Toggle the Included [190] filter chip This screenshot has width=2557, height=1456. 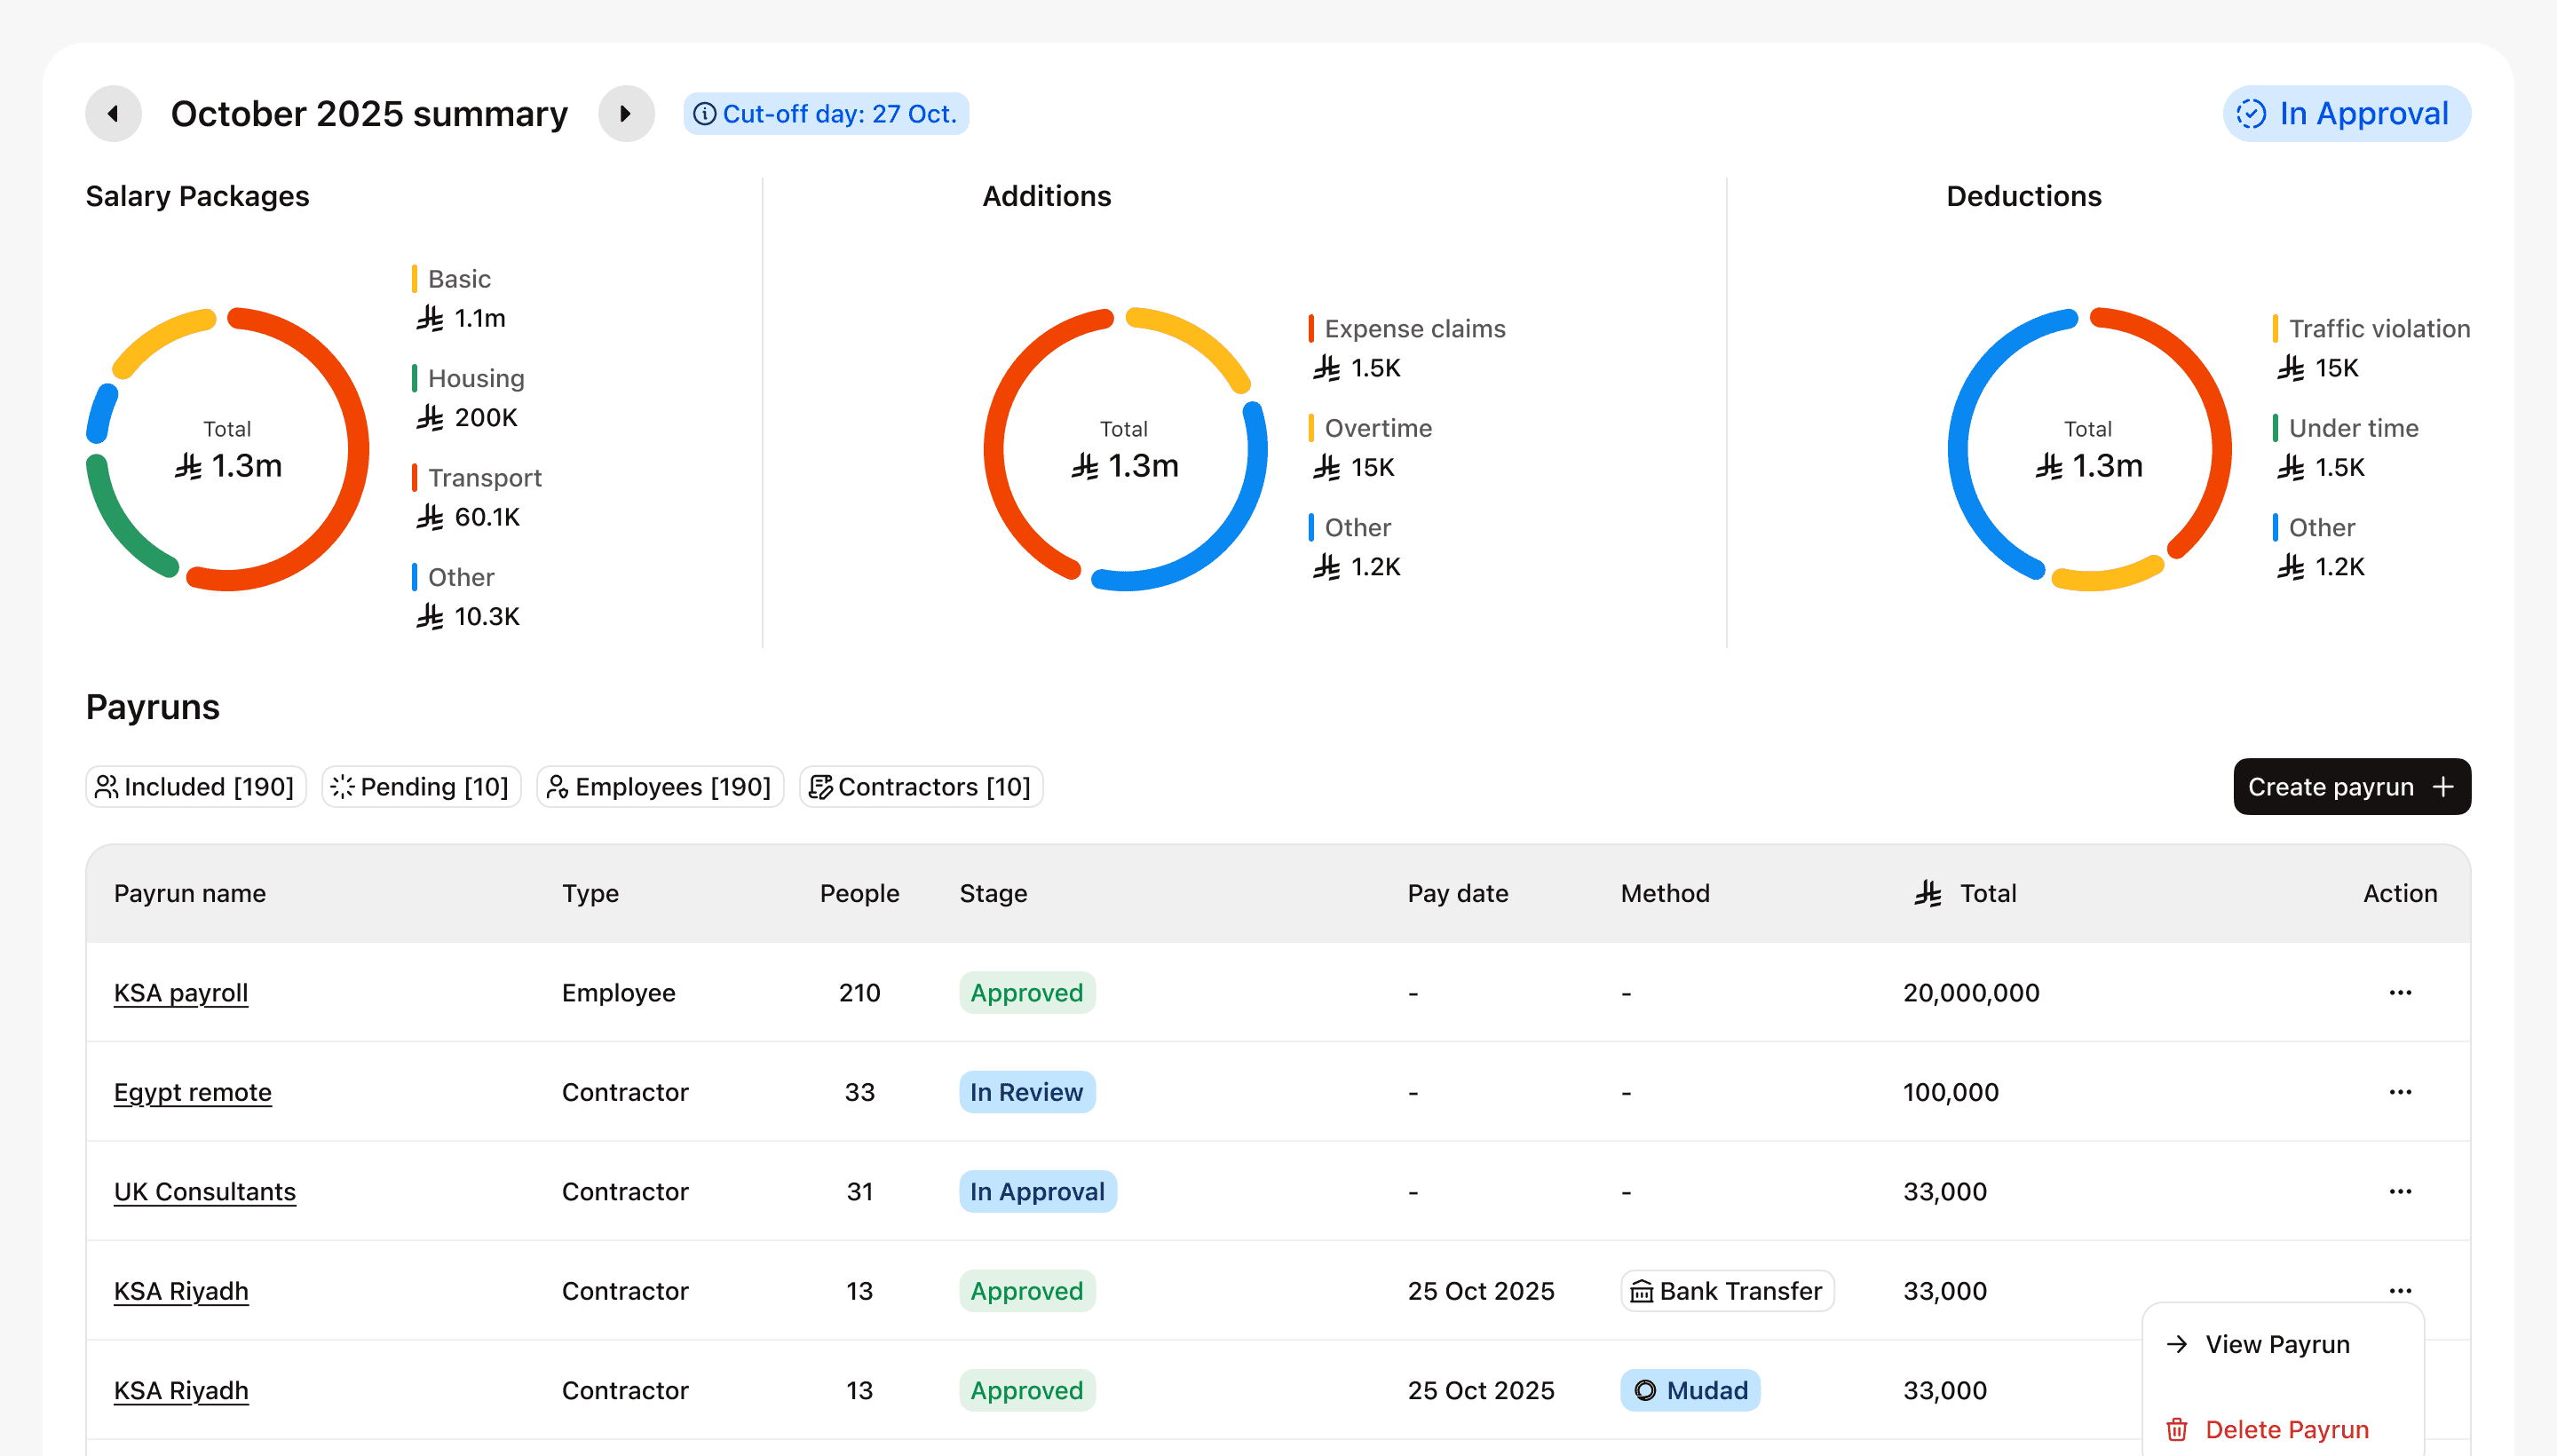pos(196,787)
